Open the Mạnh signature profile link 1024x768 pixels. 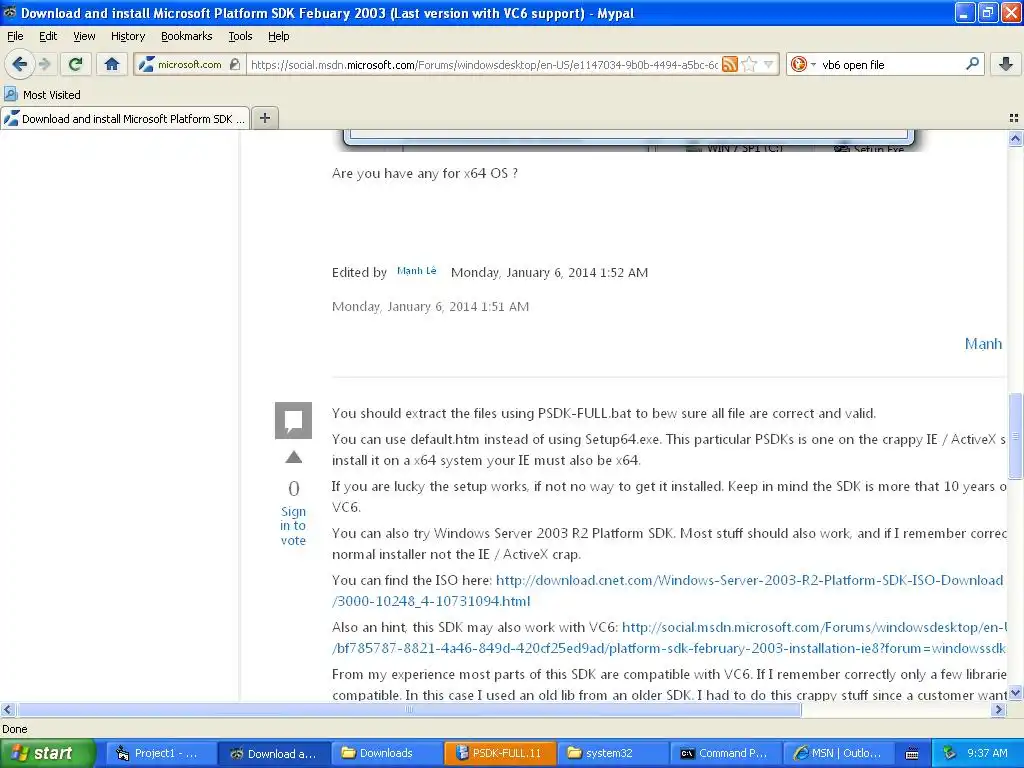[984, 344]
